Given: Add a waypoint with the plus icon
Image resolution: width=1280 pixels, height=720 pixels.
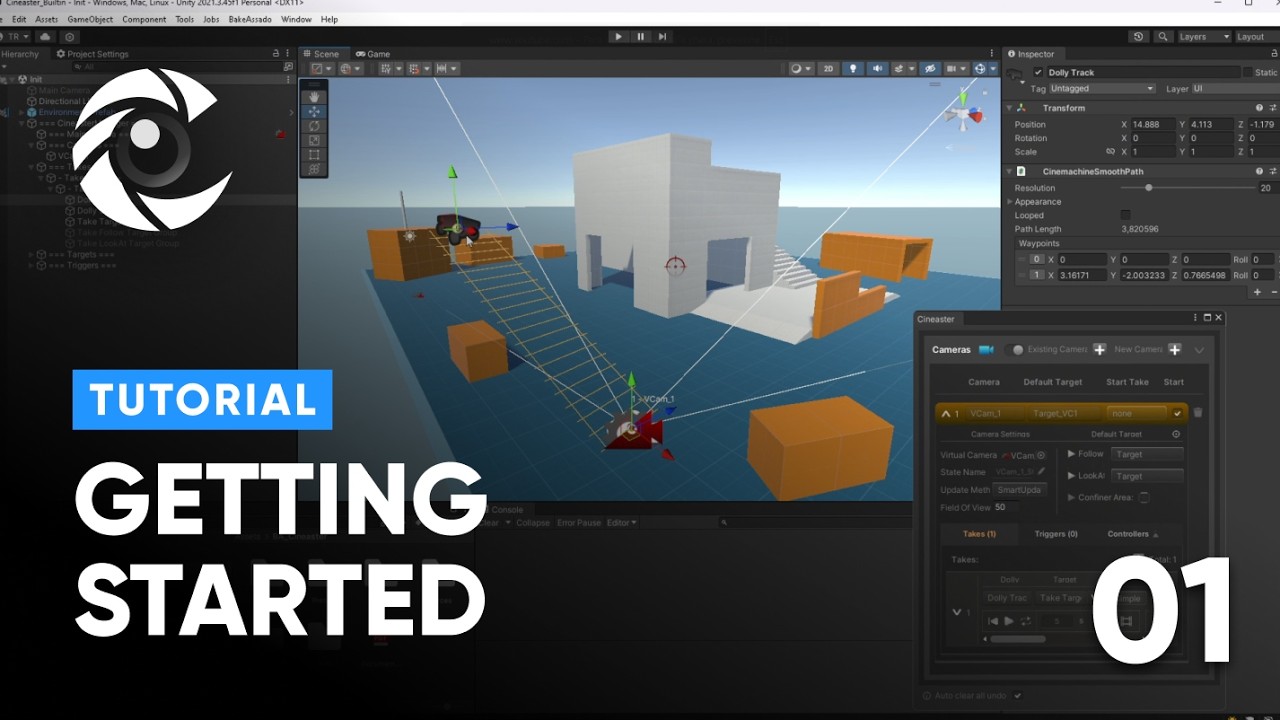Looking at the screenshot, I should [x=1257, y=292].
